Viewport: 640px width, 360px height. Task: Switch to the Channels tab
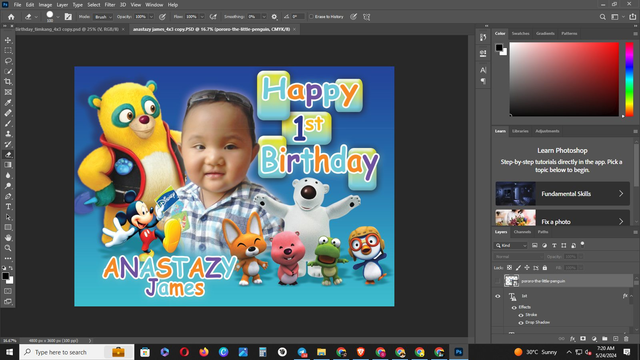click(522, 232)
